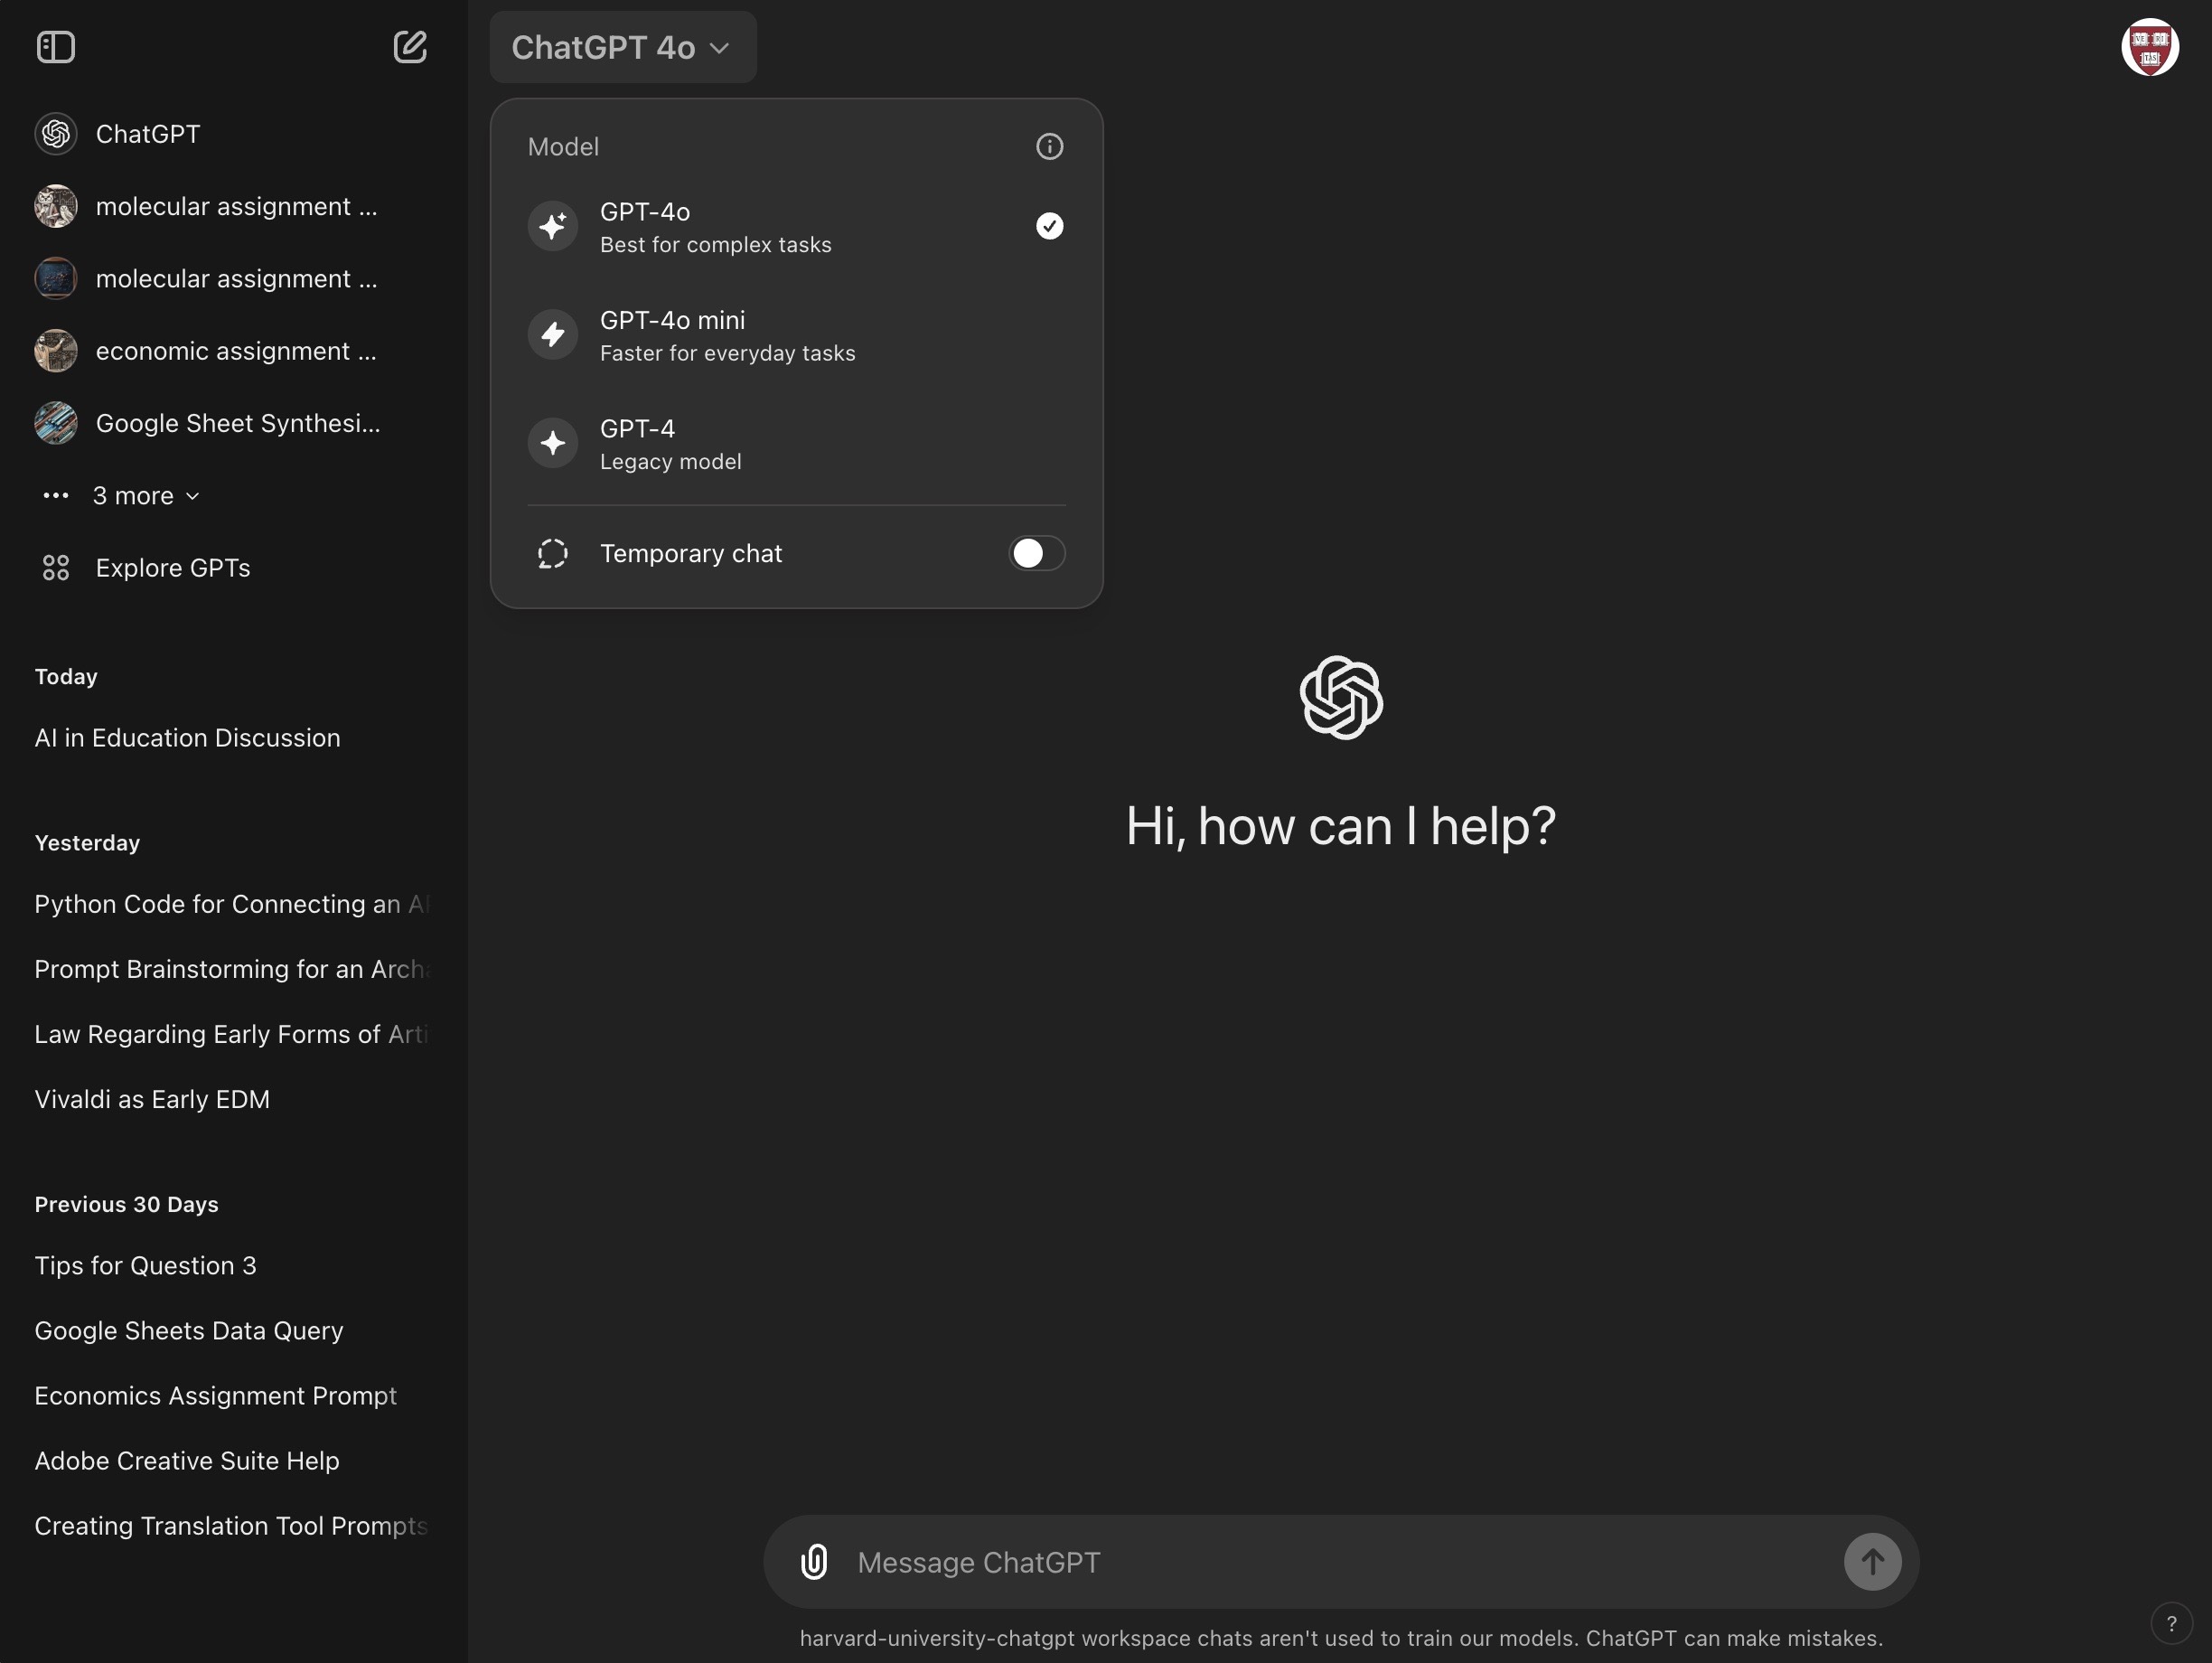The height and width of the screenshot is (1663, 2212).
Task: Close the ChatGPT 4o model dropdown
Action: click(x=622, y=47)
